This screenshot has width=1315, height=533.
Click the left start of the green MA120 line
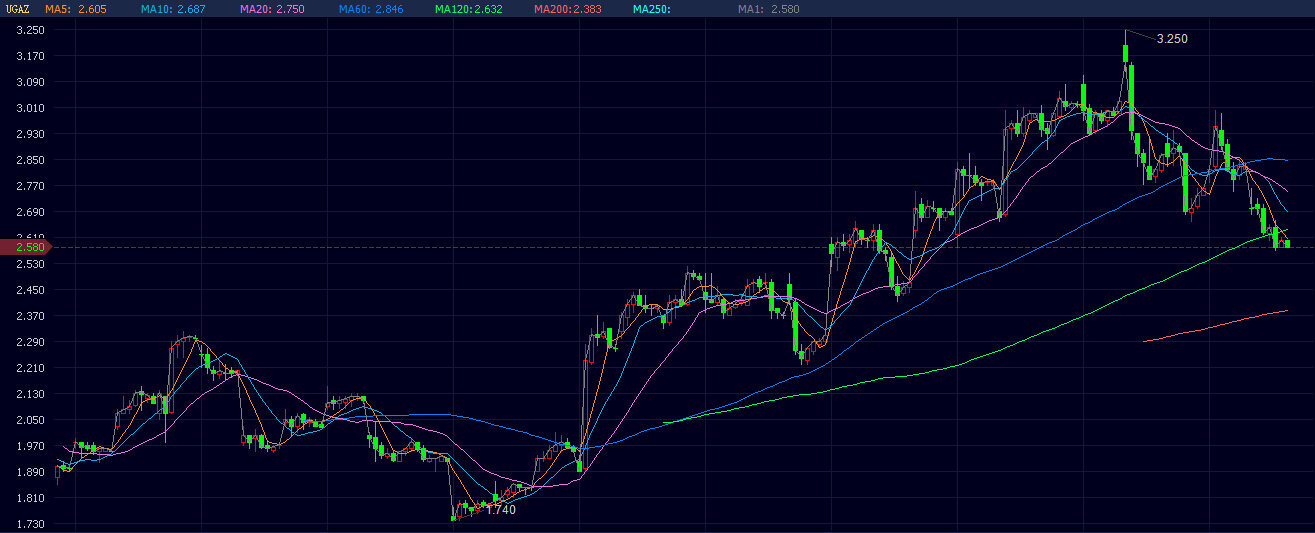[x=665, y=422]
